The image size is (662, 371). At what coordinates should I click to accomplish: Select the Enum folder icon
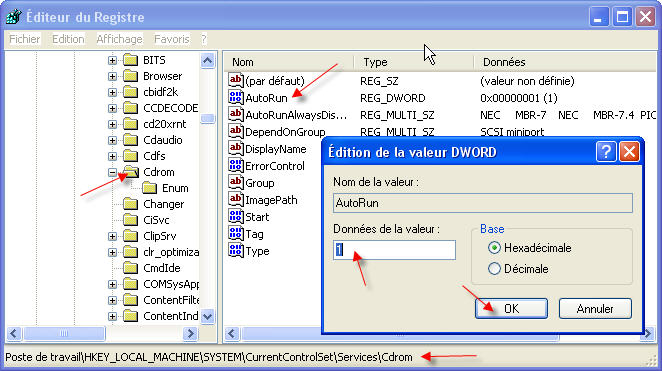[x=149, y=188]
